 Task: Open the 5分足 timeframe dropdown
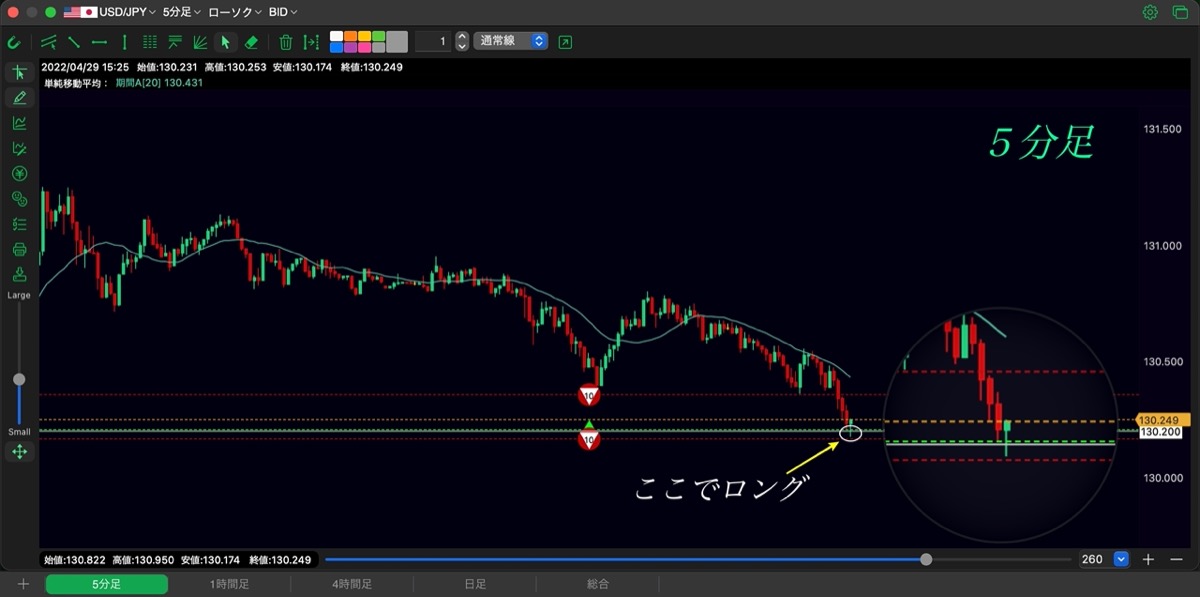point(181,13)
